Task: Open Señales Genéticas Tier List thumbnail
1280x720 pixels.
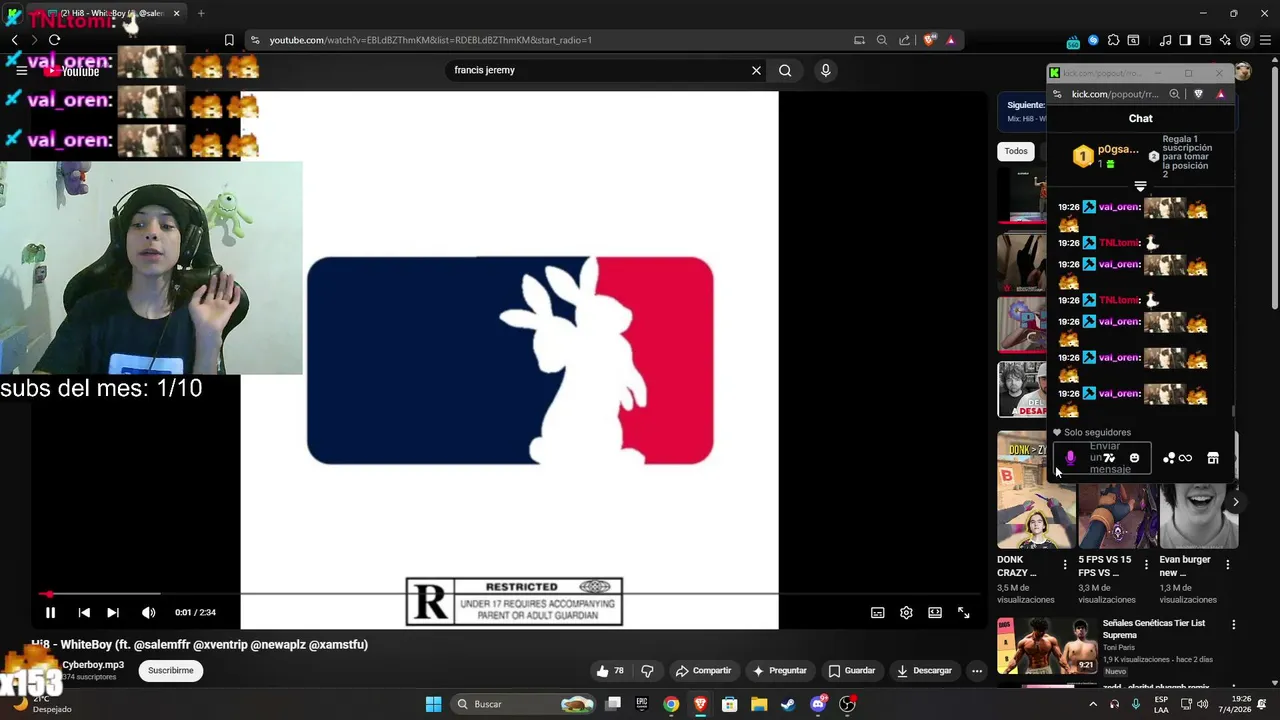Action: (1047, 646)
